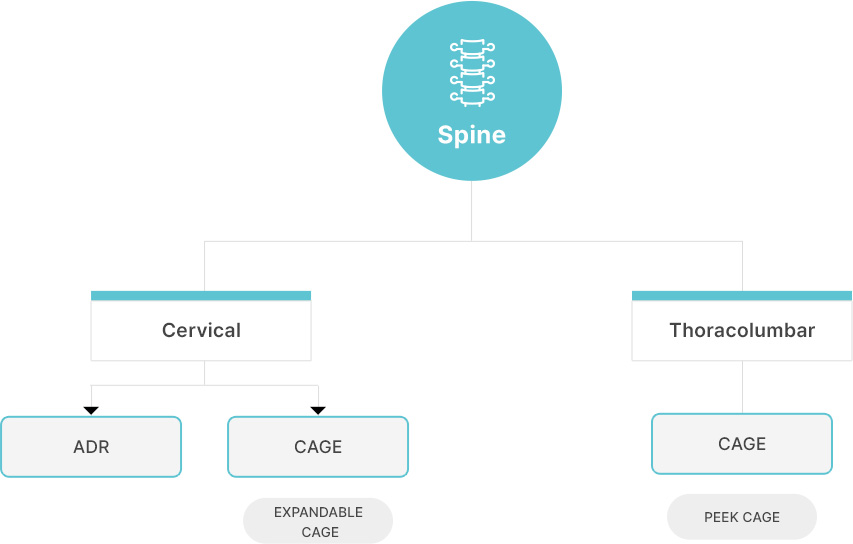Select the ADR product box
The height and width of the screenshot is (544, 853).
(x=91, y=447)
